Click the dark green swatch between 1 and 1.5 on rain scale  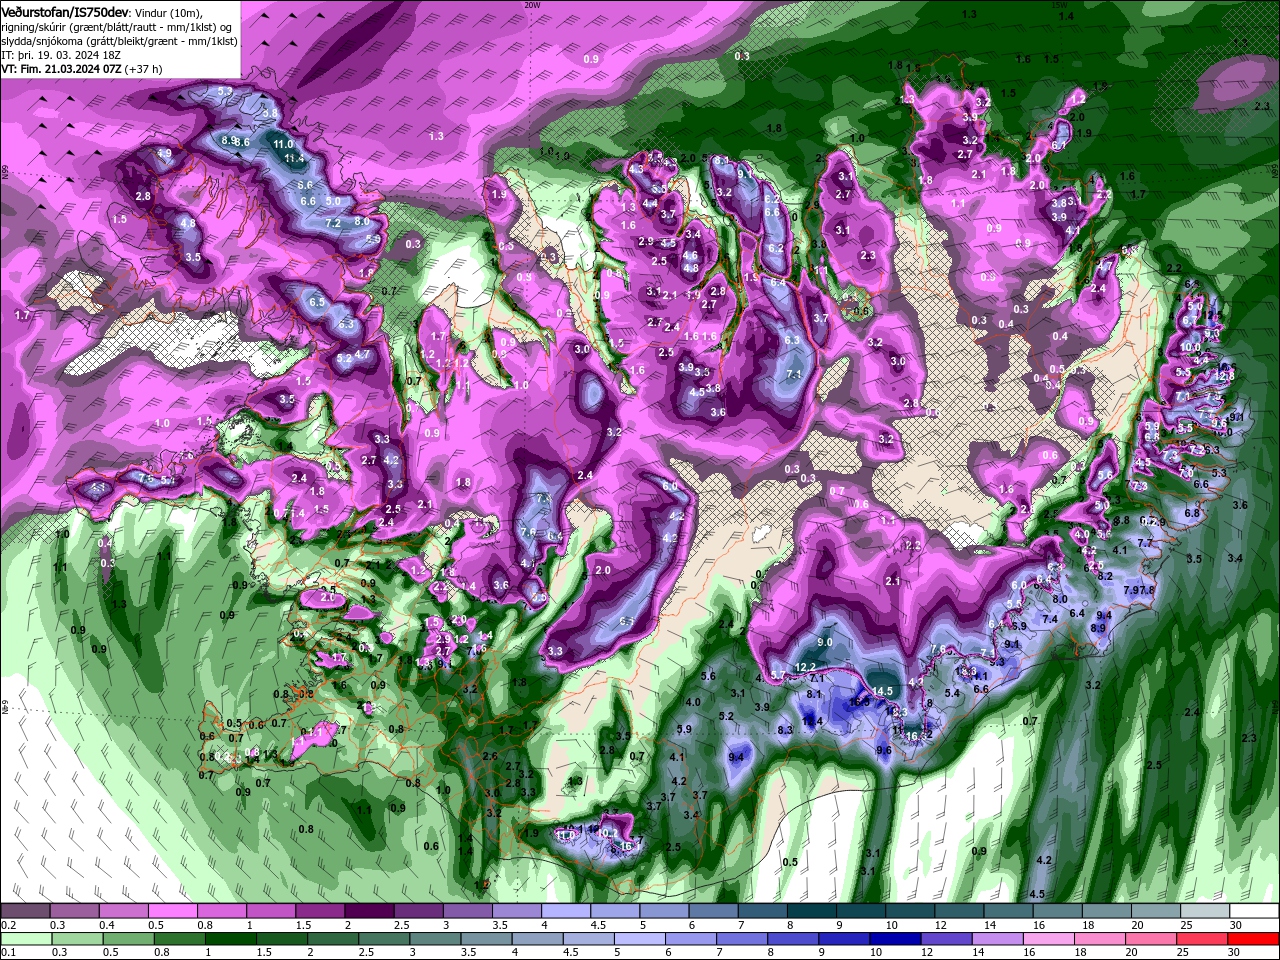click(x=230, y=939)
